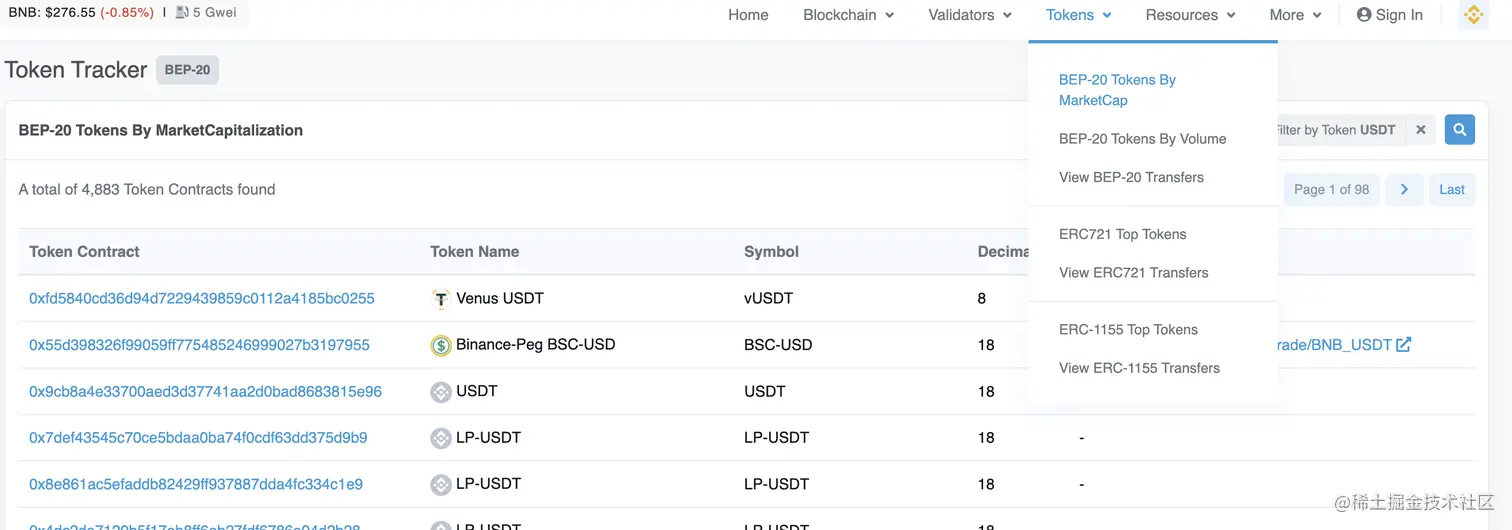
Task: Click the Filter by Token USDT field
Action: click(1339, 130)
